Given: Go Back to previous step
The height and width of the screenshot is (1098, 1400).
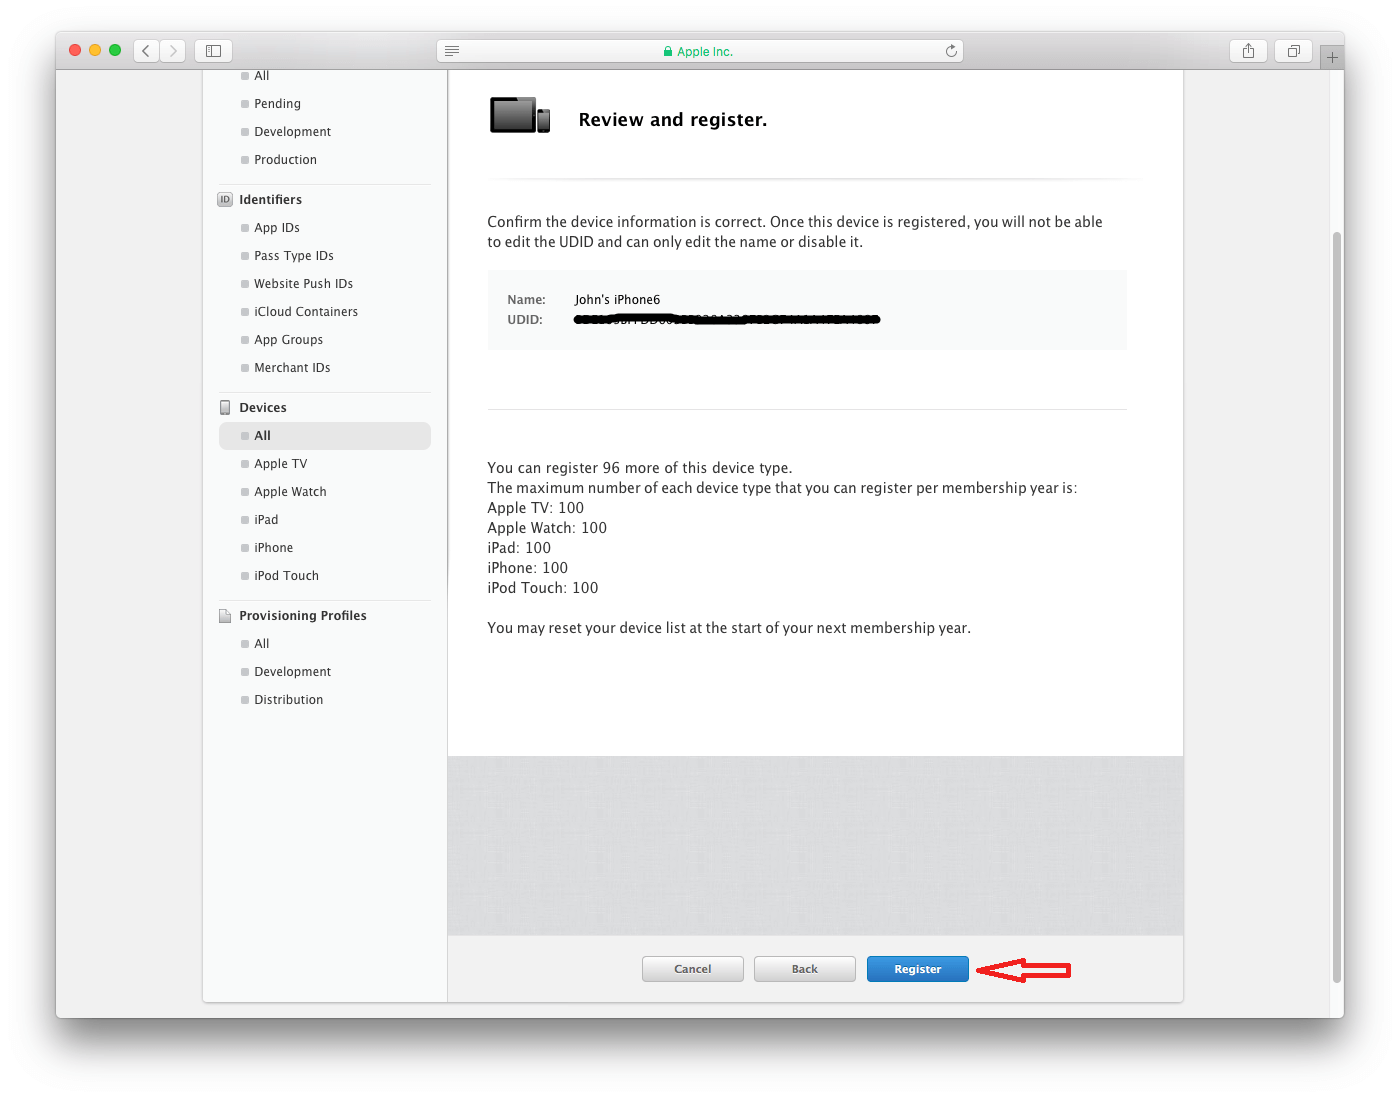Looking at the screenshot, I should coord(805,969).
